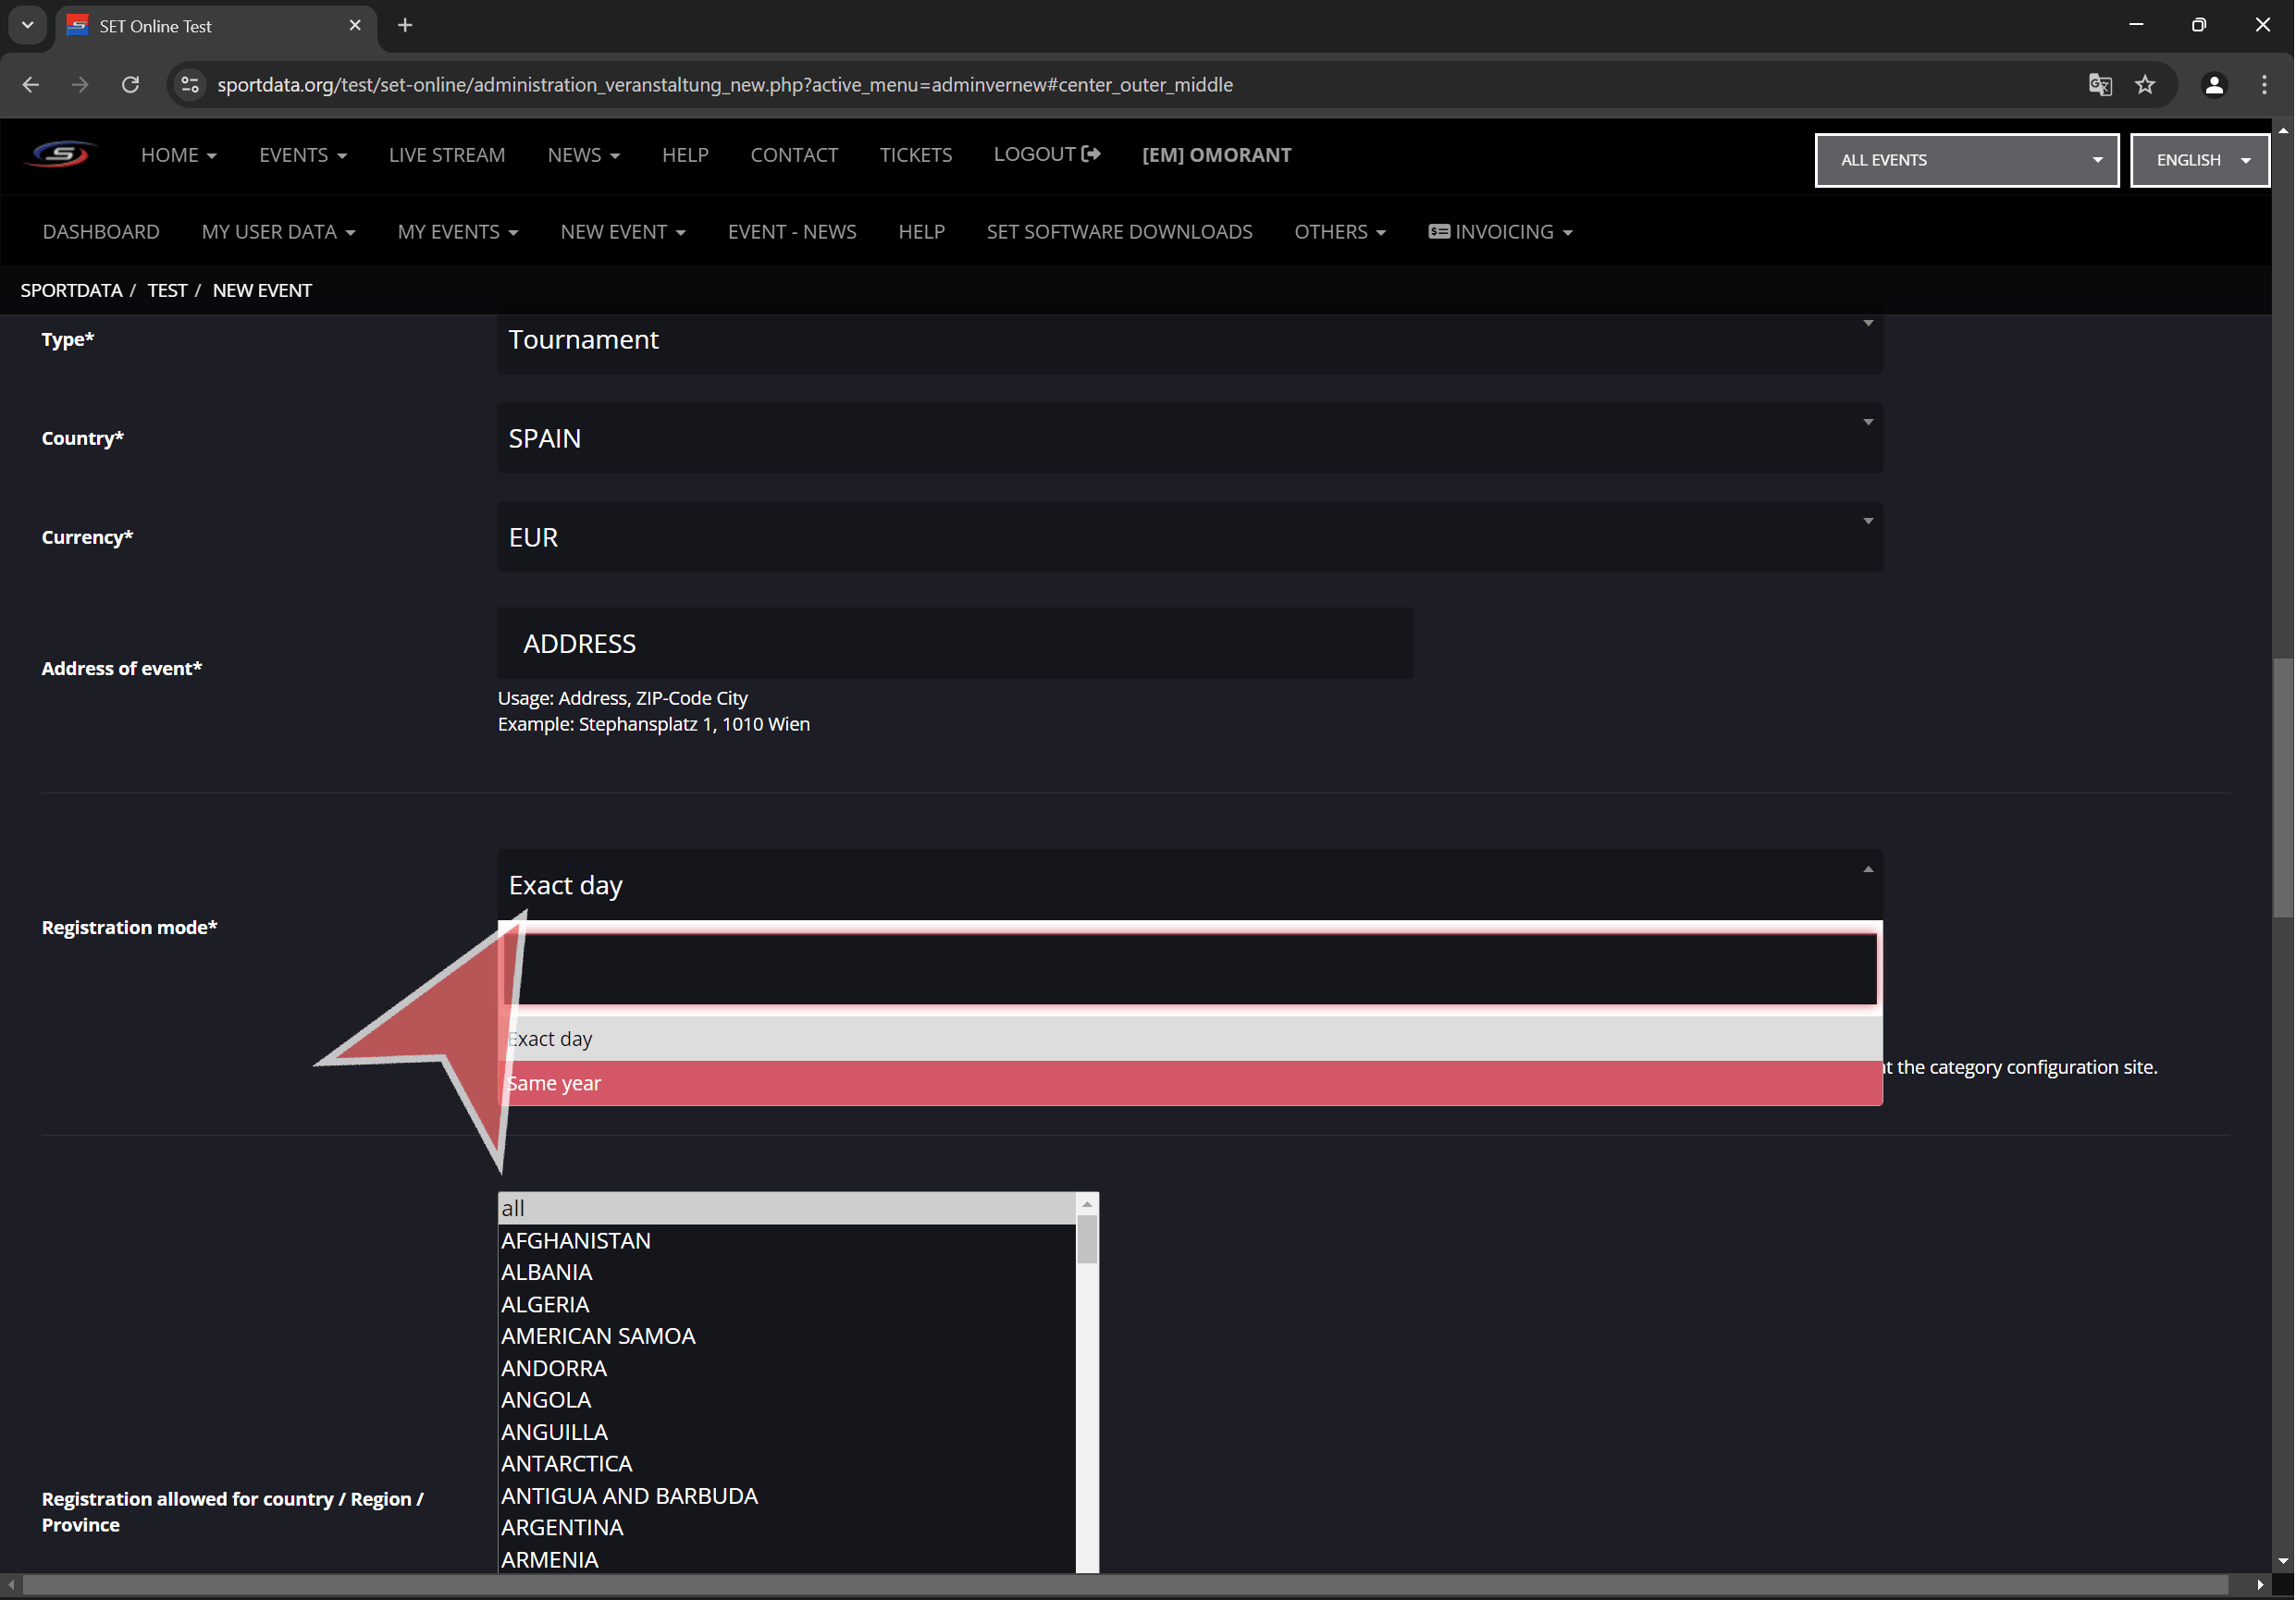
Task: Open the INVOICING menu
Action: pos(1500,232)
